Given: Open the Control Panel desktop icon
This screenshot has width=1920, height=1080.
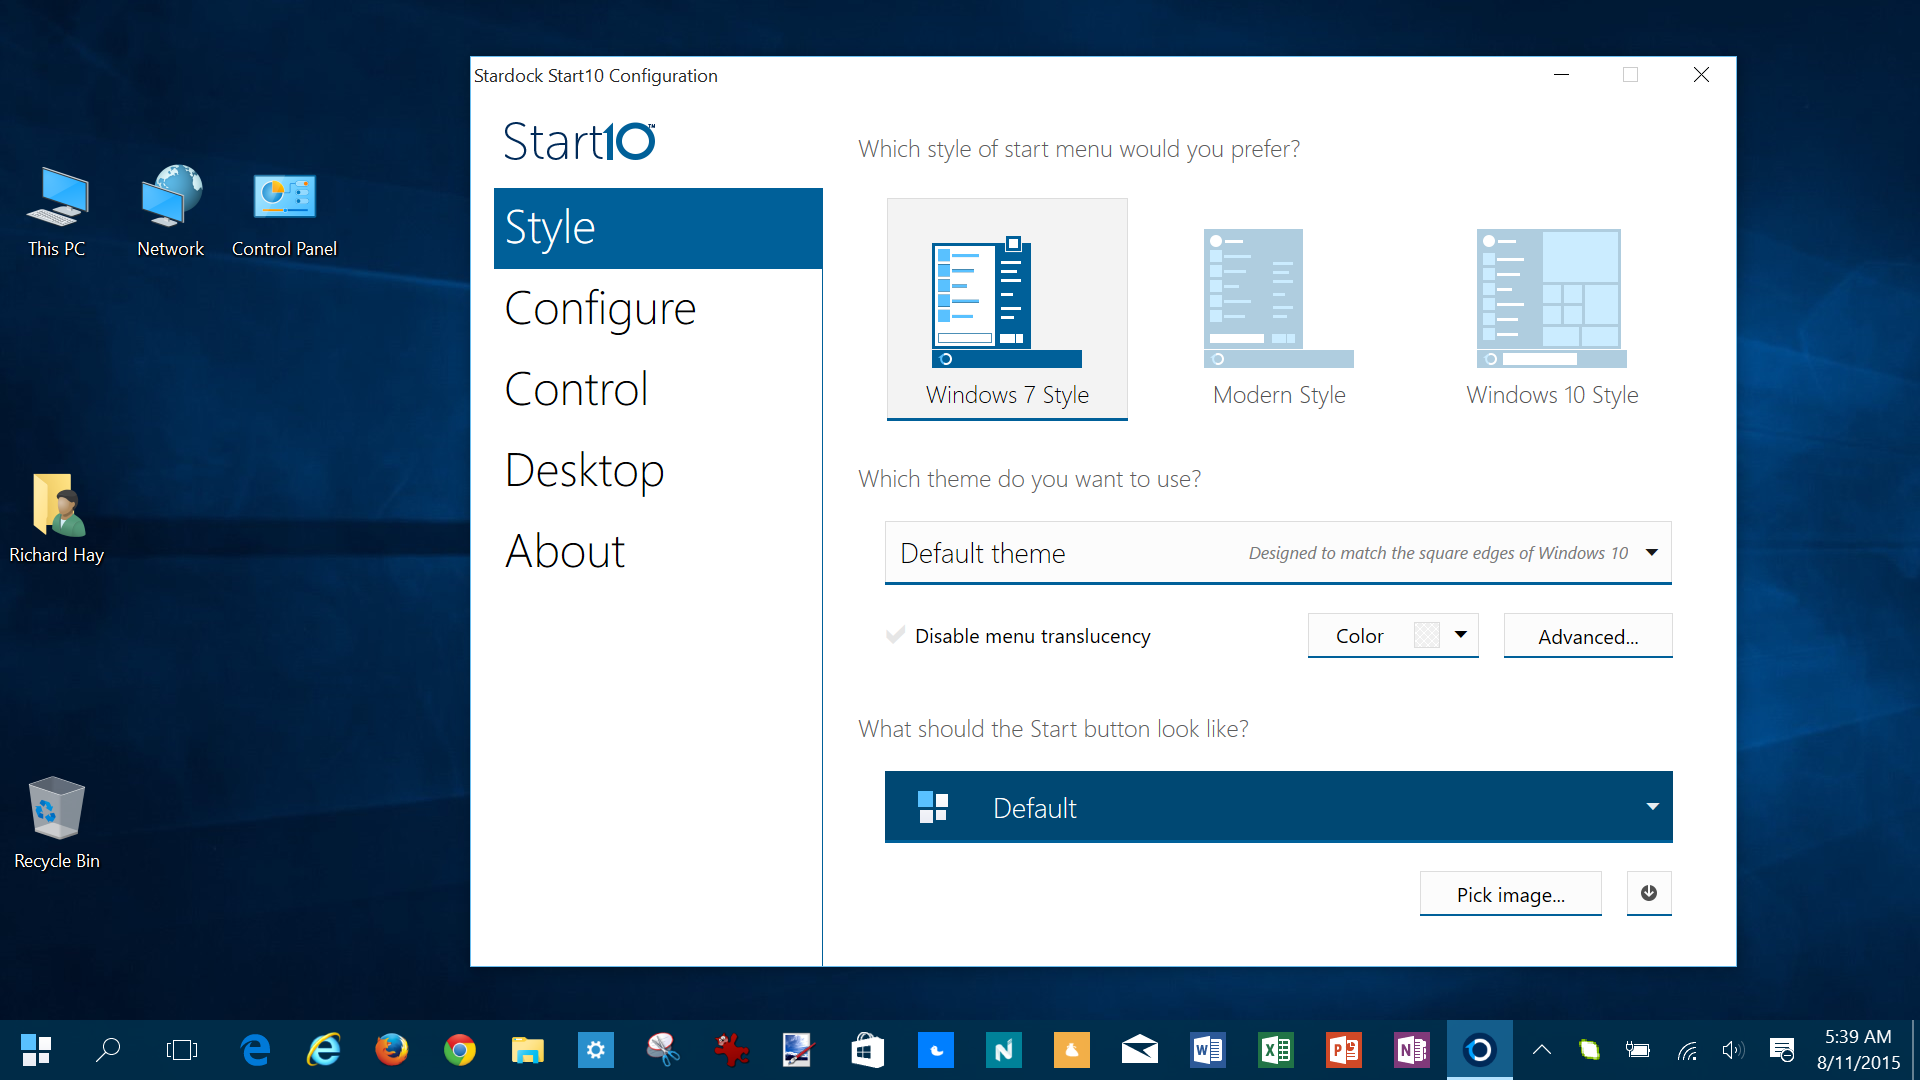Looking at the screenshot, I should (x=284, y=212).
